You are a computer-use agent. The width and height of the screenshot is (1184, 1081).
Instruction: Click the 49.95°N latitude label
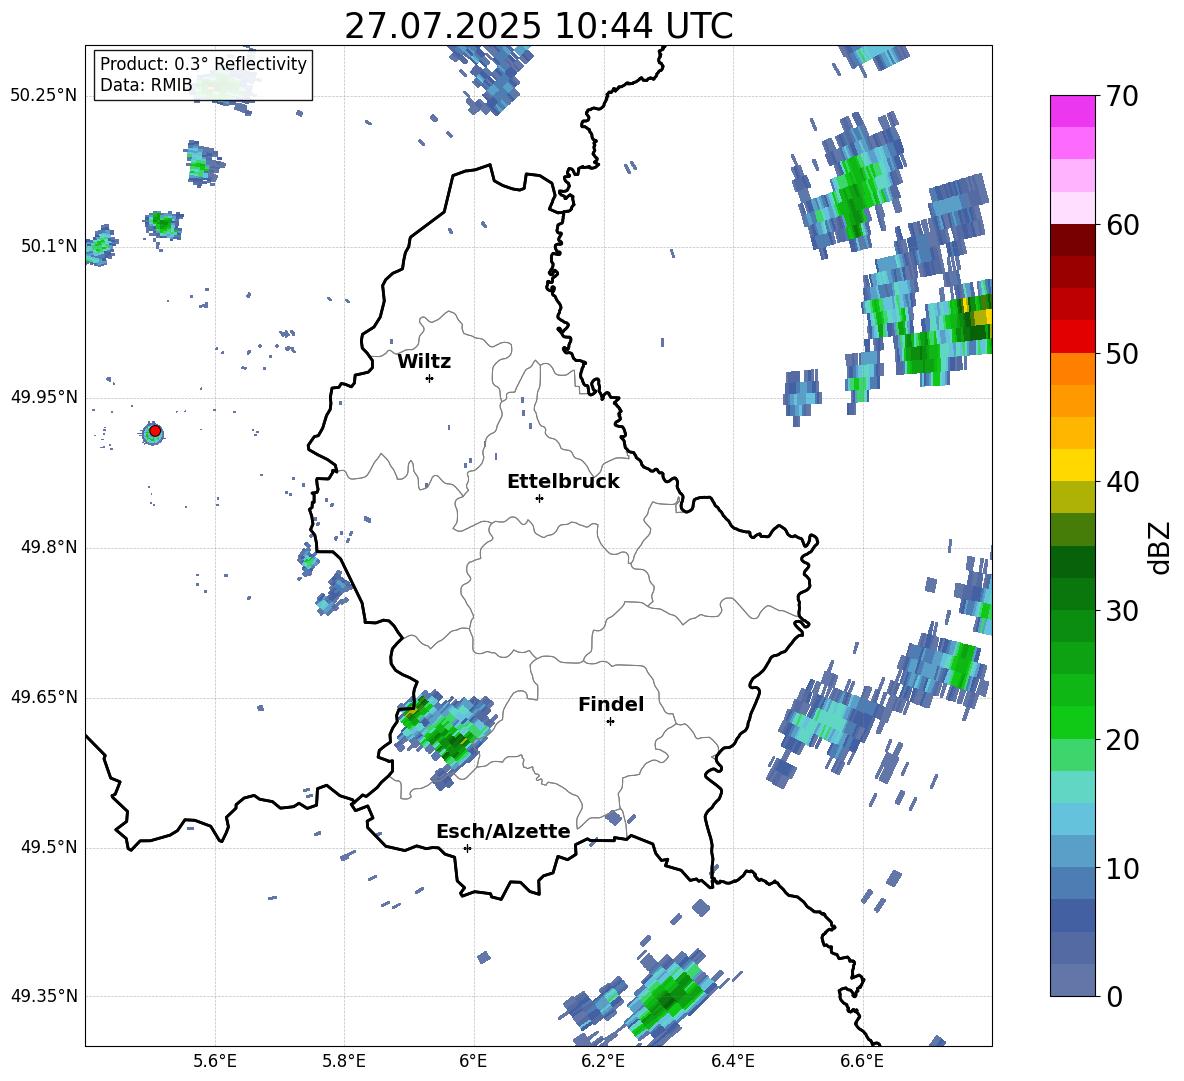[44, 397]
